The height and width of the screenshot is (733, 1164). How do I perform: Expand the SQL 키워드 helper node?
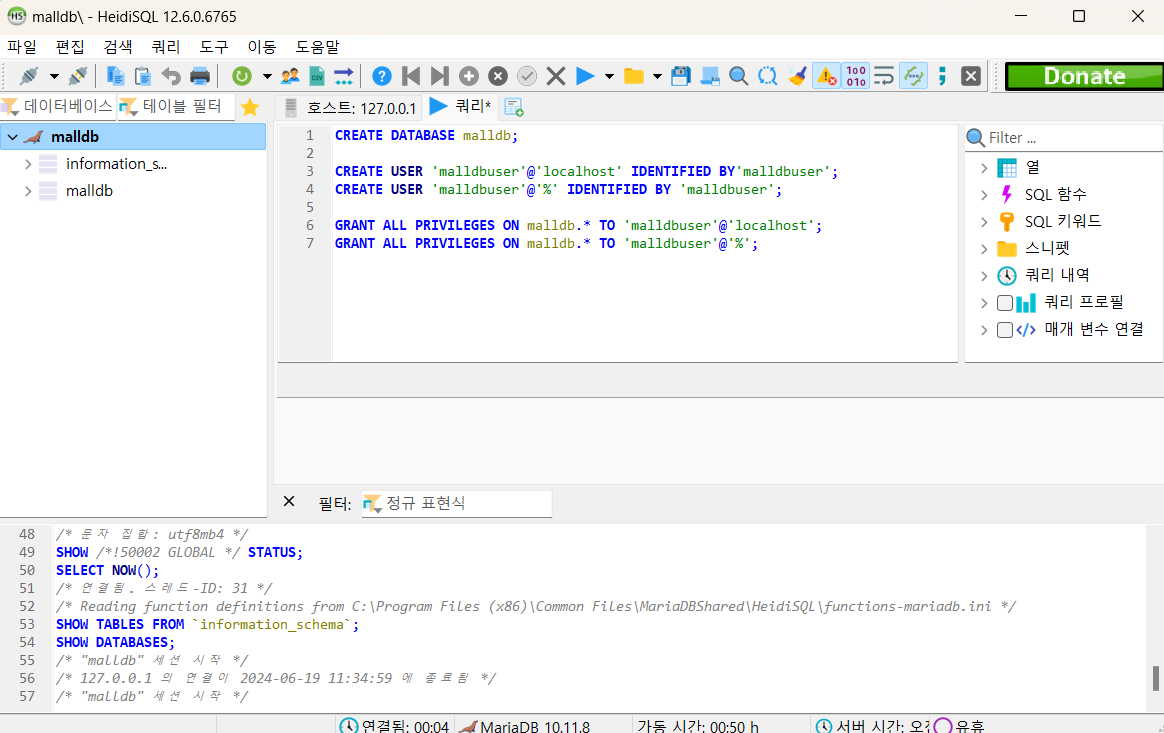984,221
